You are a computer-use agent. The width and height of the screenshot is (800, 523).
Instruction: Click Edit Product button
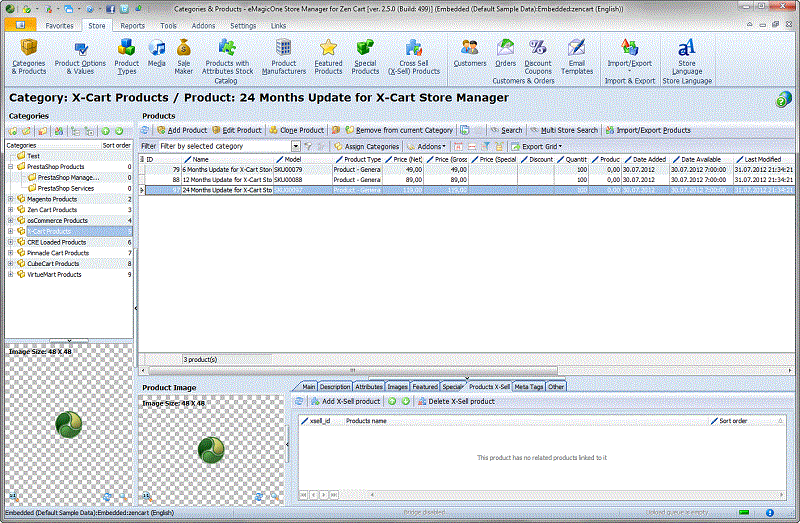pos(237,130)
